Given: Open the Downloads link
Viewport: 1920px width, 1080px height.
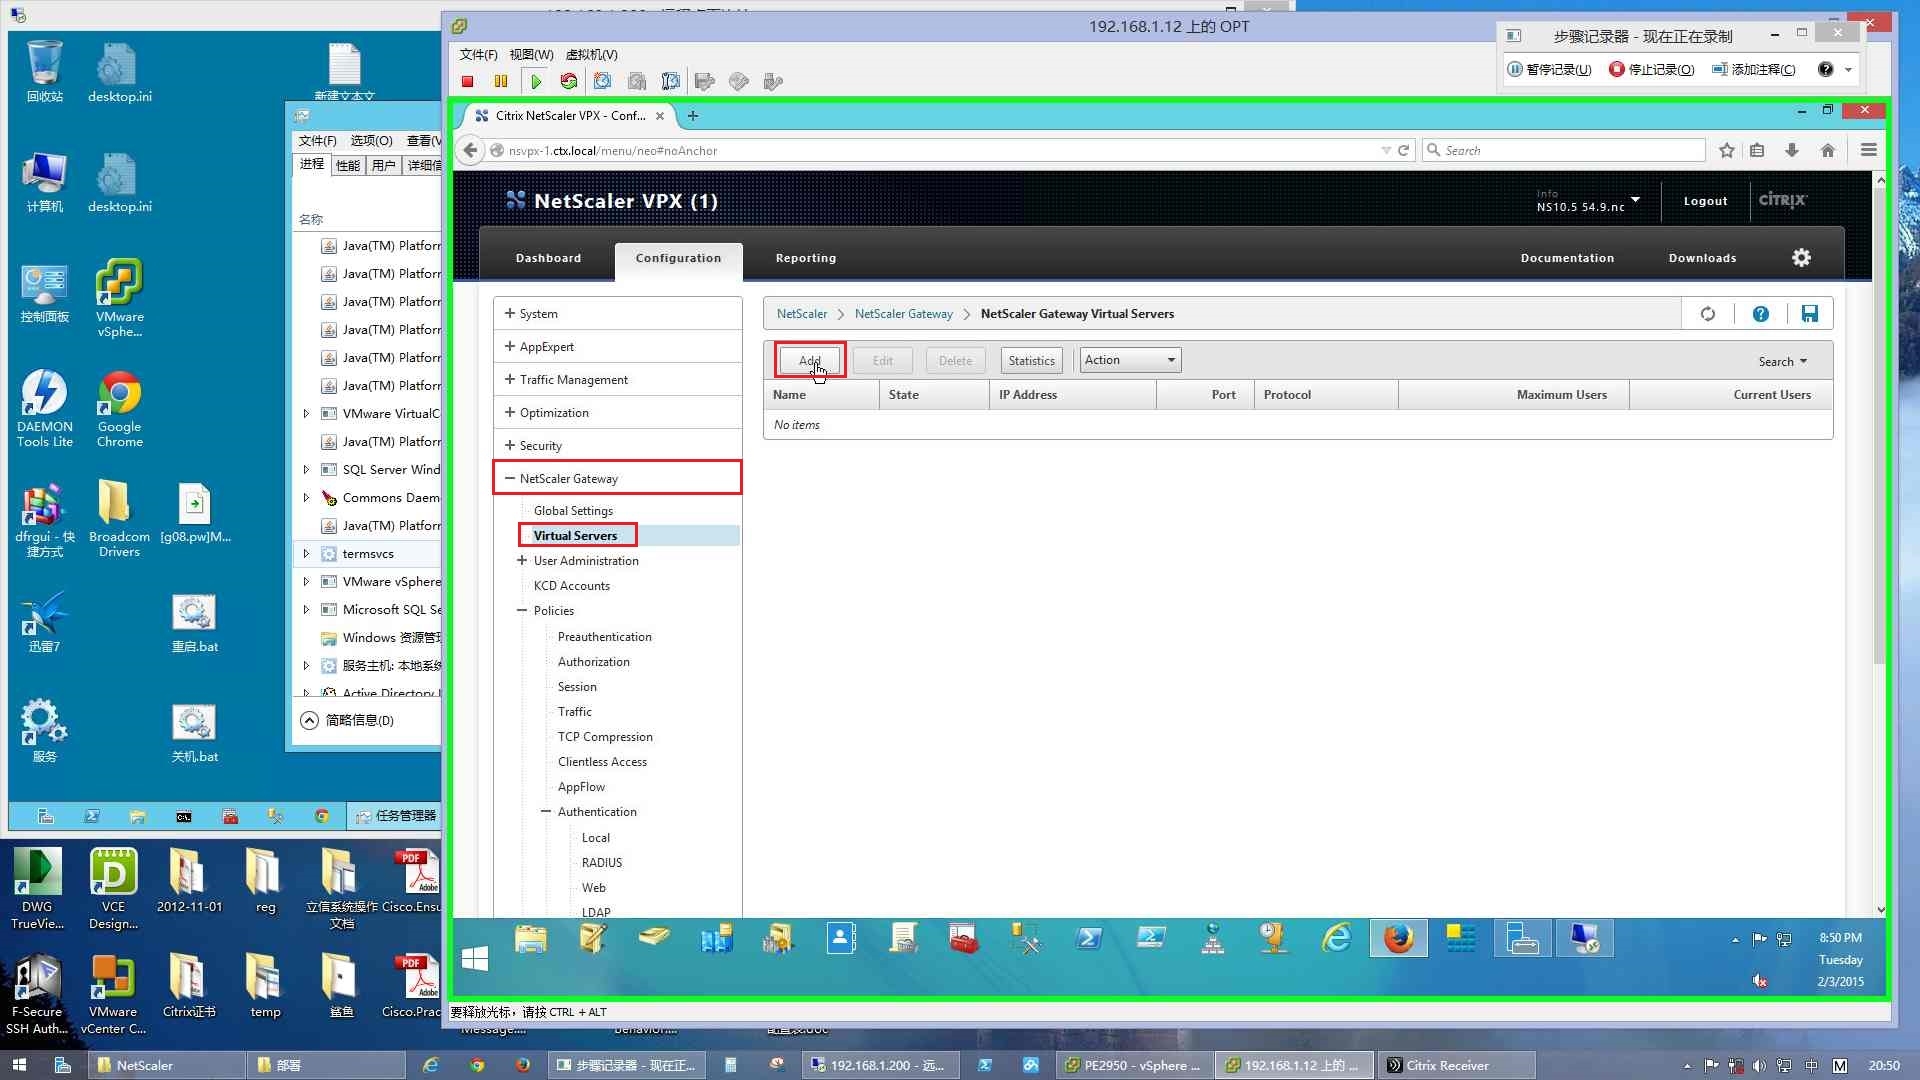Looking at the screenshot, I should (1702, 258).
